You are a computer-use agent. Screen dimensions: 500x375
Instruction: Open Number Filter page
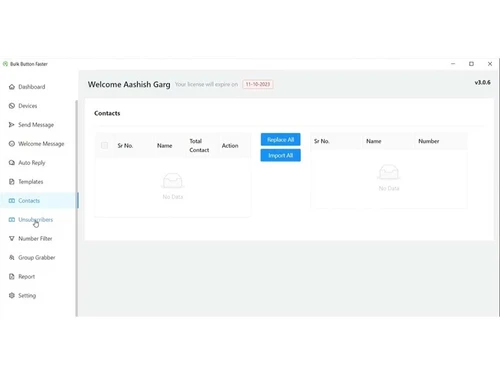35,239
